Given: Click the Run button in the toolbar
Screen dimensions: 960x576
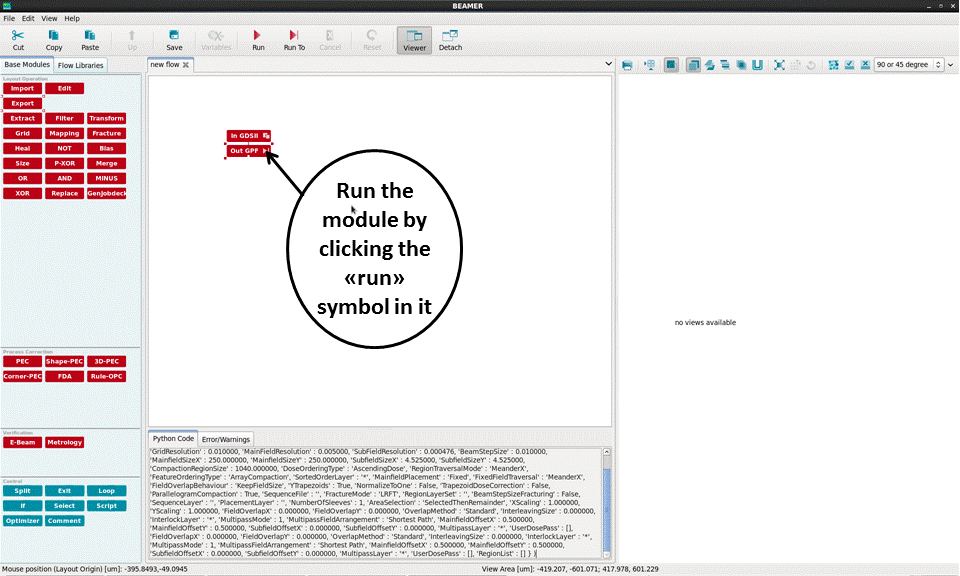Looking at the screenshot, I should click(x=258, y=39).
